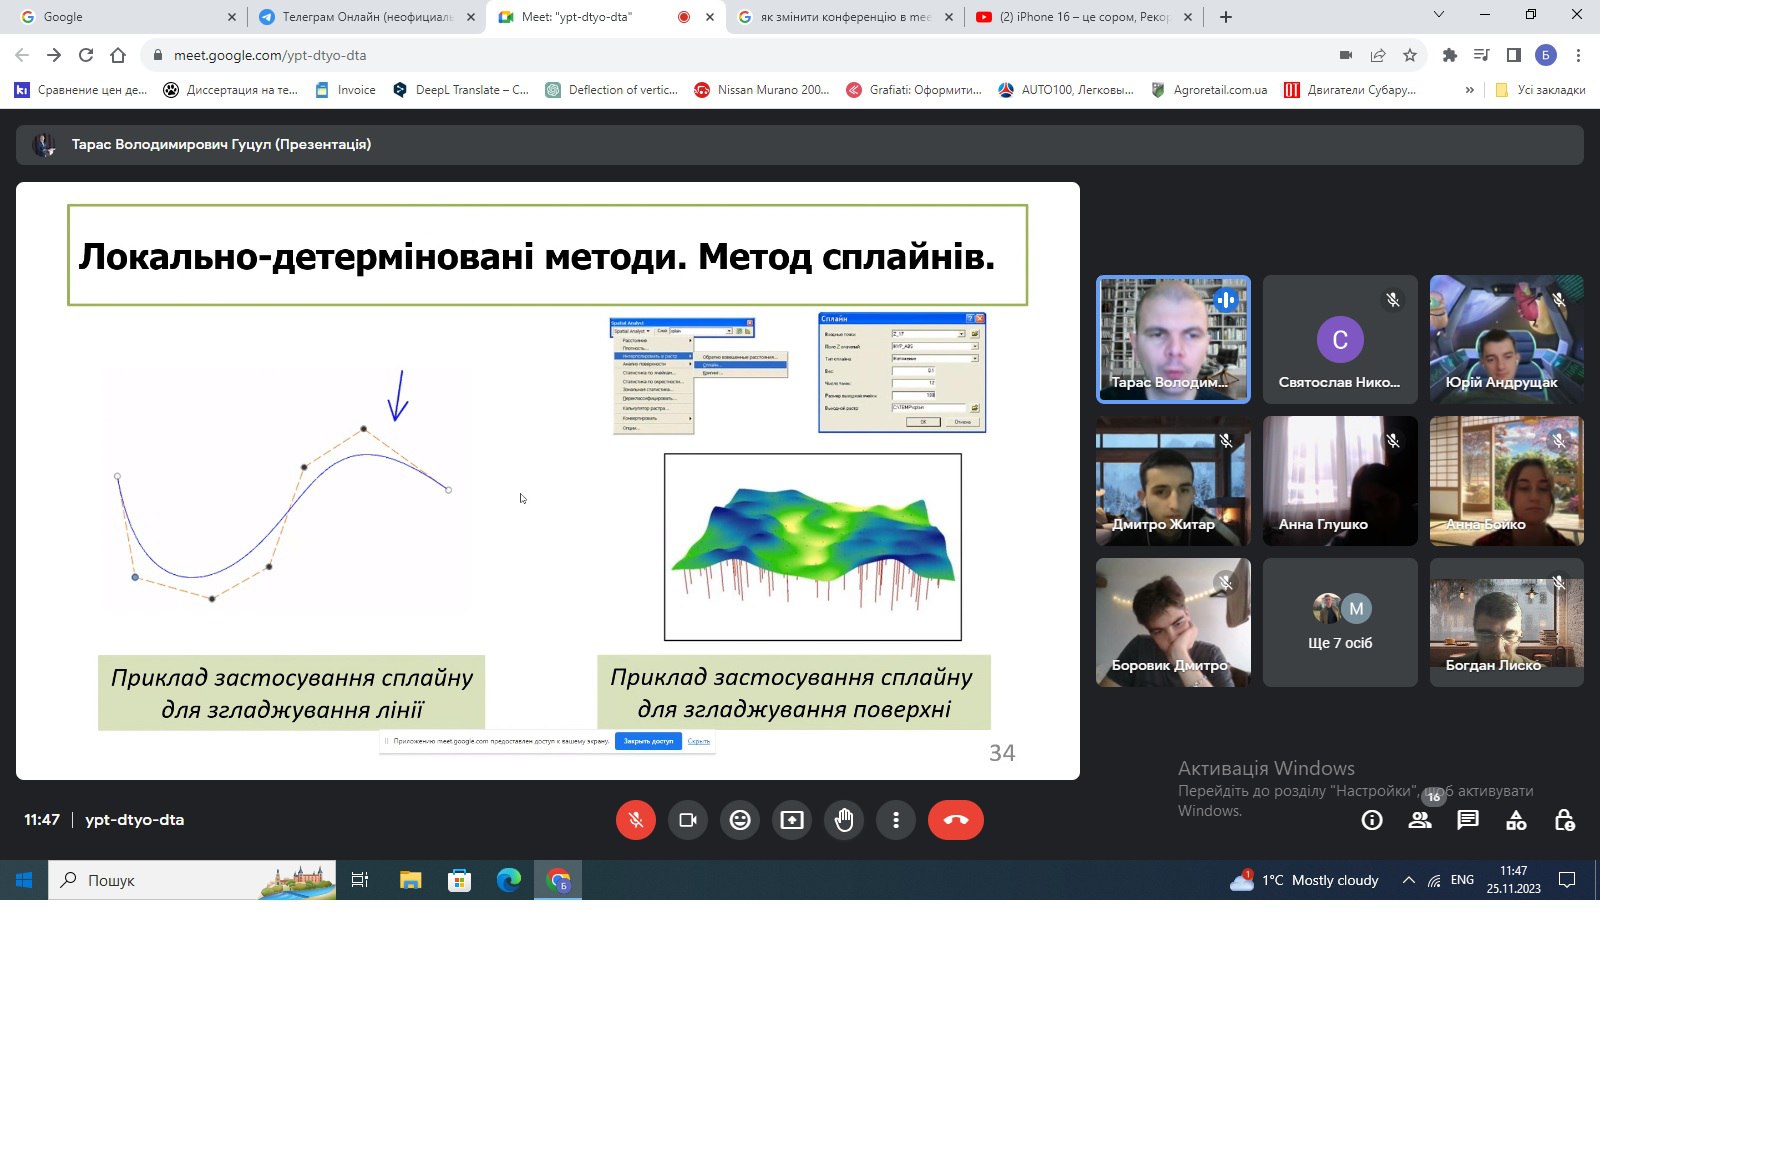Expand the hidden bookmarks chevron
This screenshot has height=1176, width=1786.
click(x=1469, y=90)
